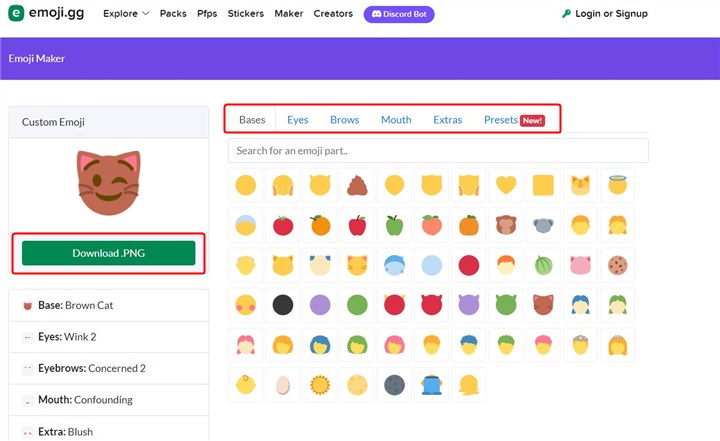Screen dimensions: 720x441
Task: Focus the emoji part search field
Action: point(438,151)
